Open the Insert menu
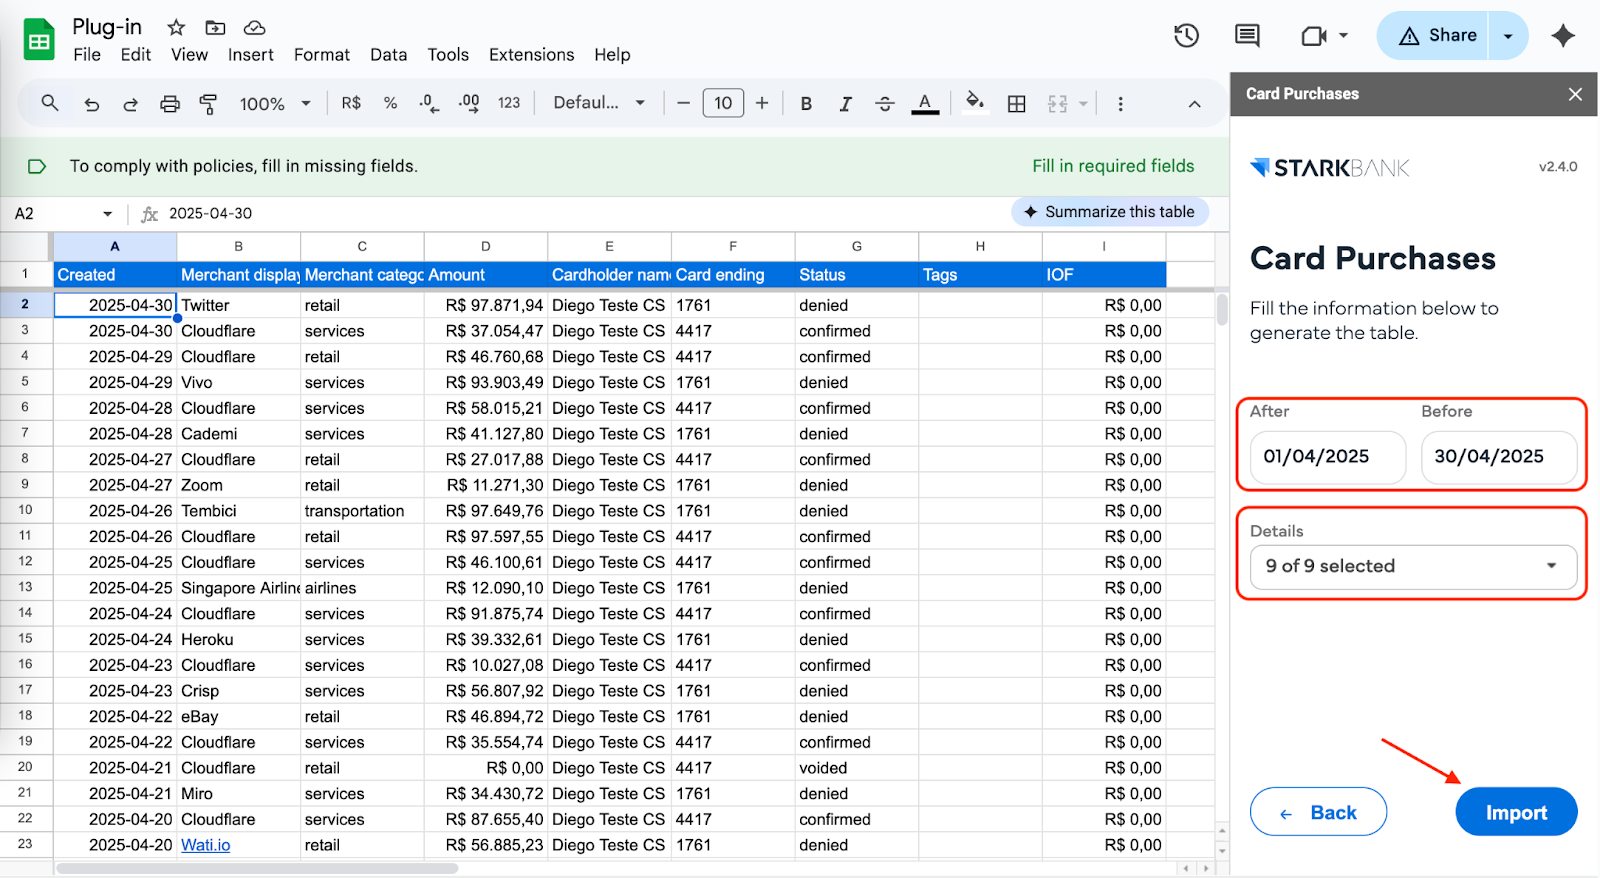Viewport: 1600px width, 878px height. pyautogui.click(x=250, y=55)
